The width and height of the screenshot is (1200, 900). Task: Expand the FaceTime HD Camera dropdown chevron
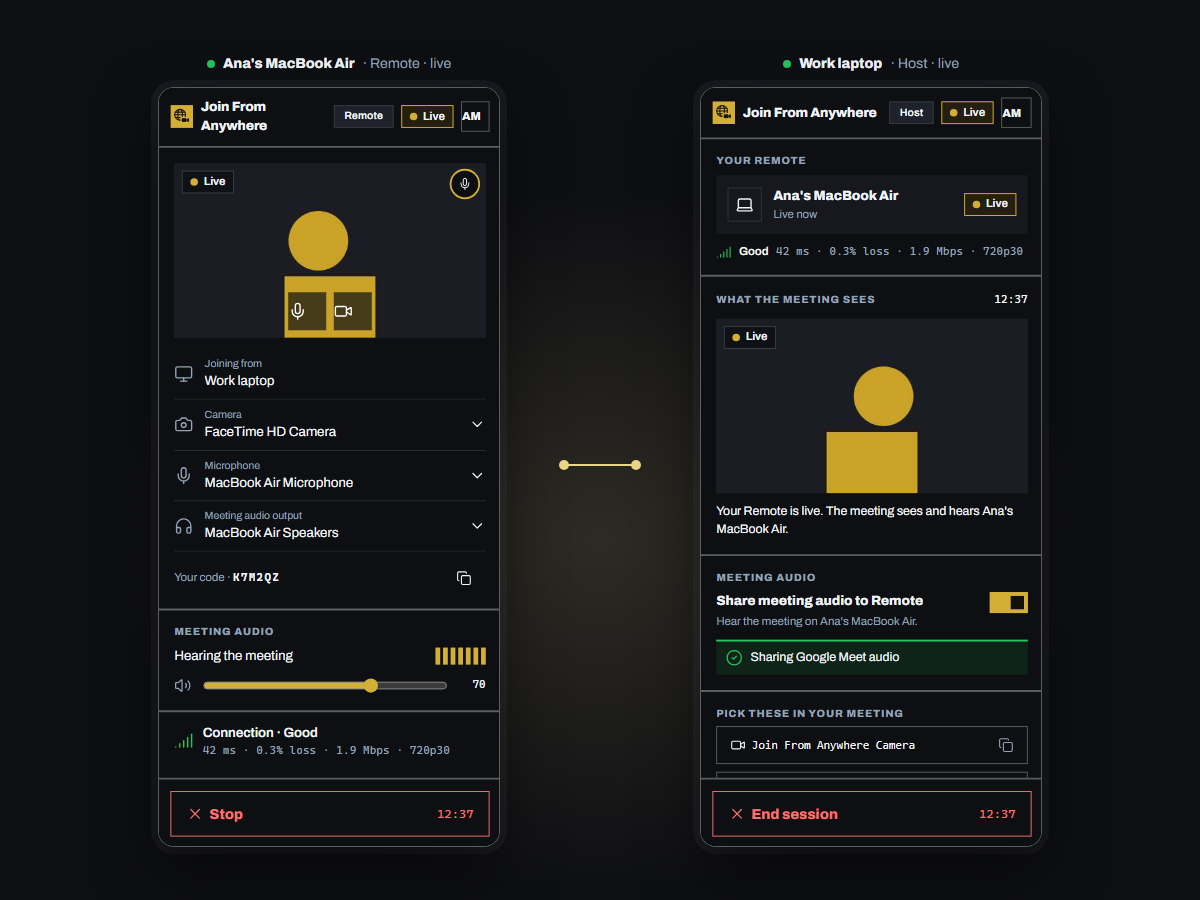coord(477,424)
